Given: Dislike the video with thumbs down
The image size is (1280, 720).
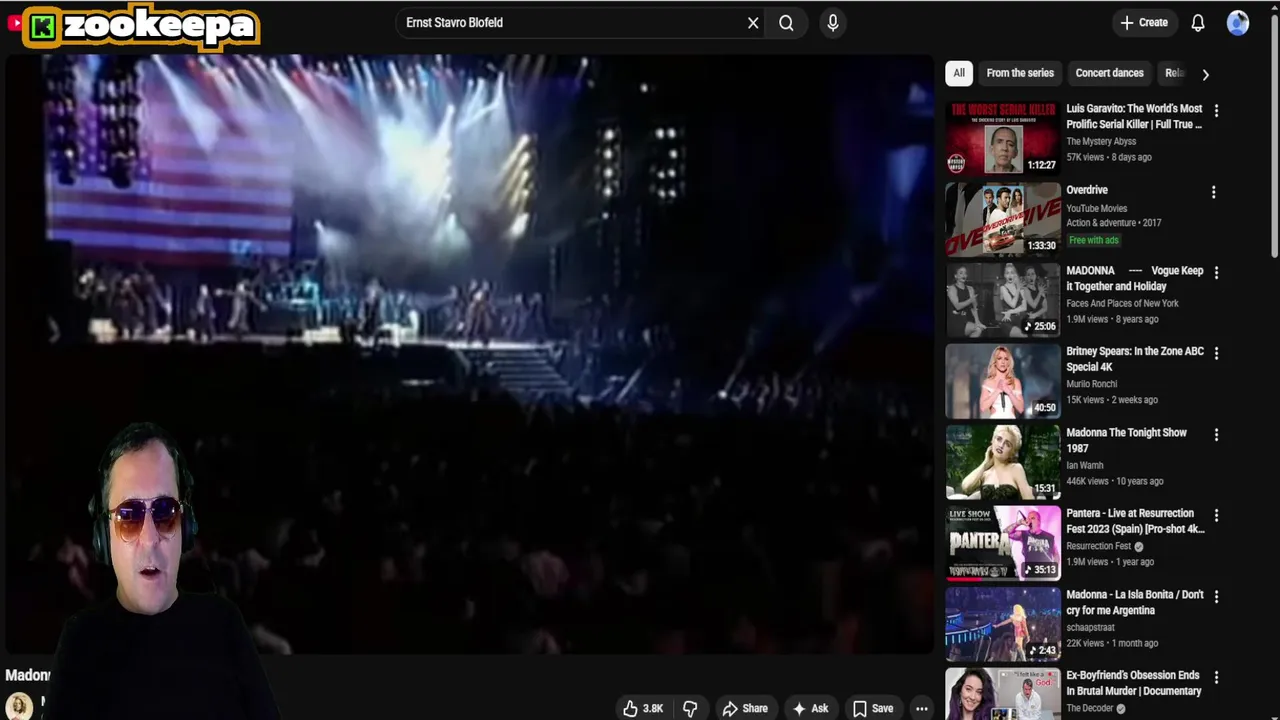Looking at the screenshot, I should 690,708.
